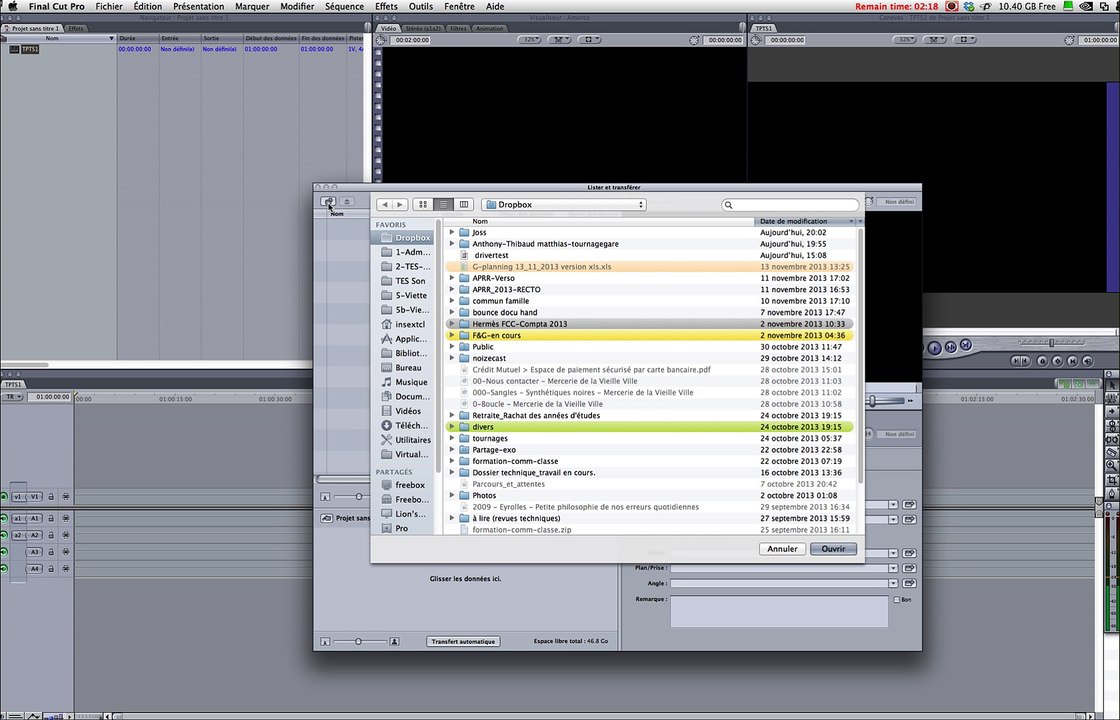Select the tournages folder row
The image size is (1120, 720).
[x=649, y=439]
